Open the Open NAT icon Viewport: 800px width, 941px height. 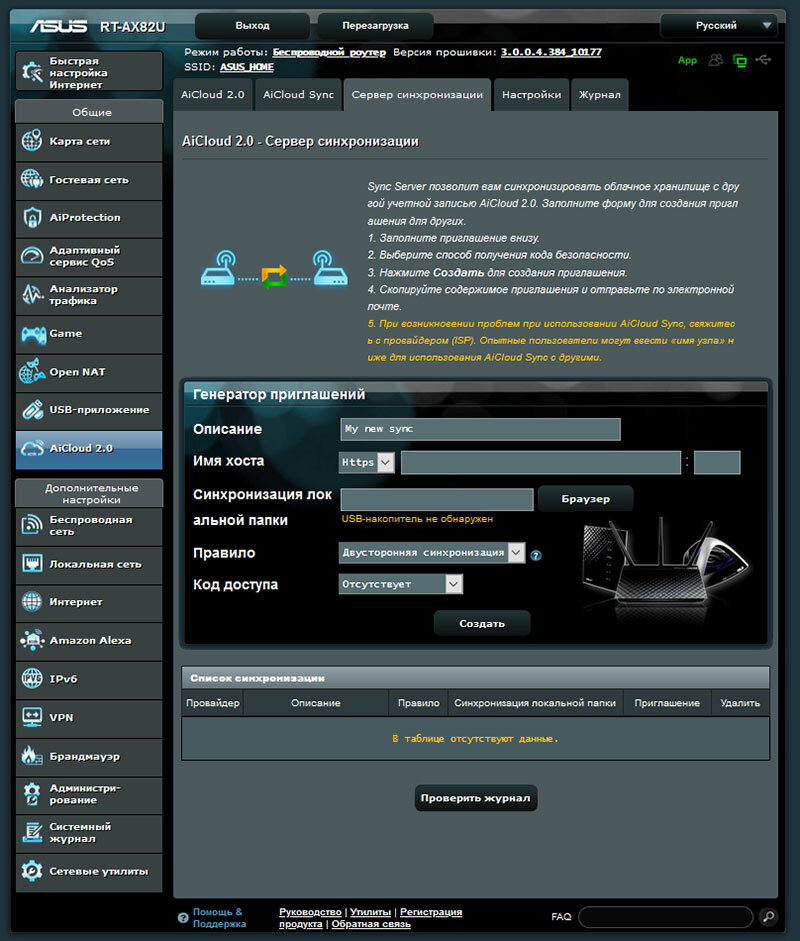(x=32, y=371)
